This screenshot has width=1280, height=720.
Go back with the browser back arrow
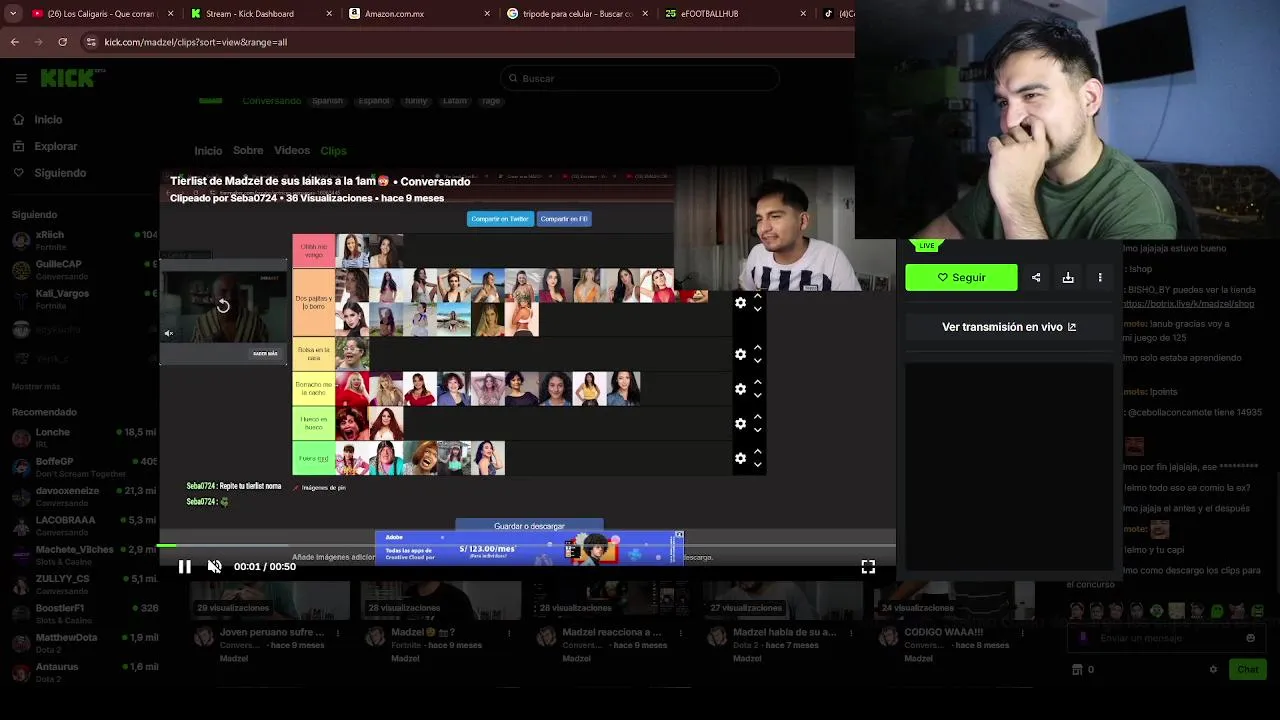click(x=15, y=42)
